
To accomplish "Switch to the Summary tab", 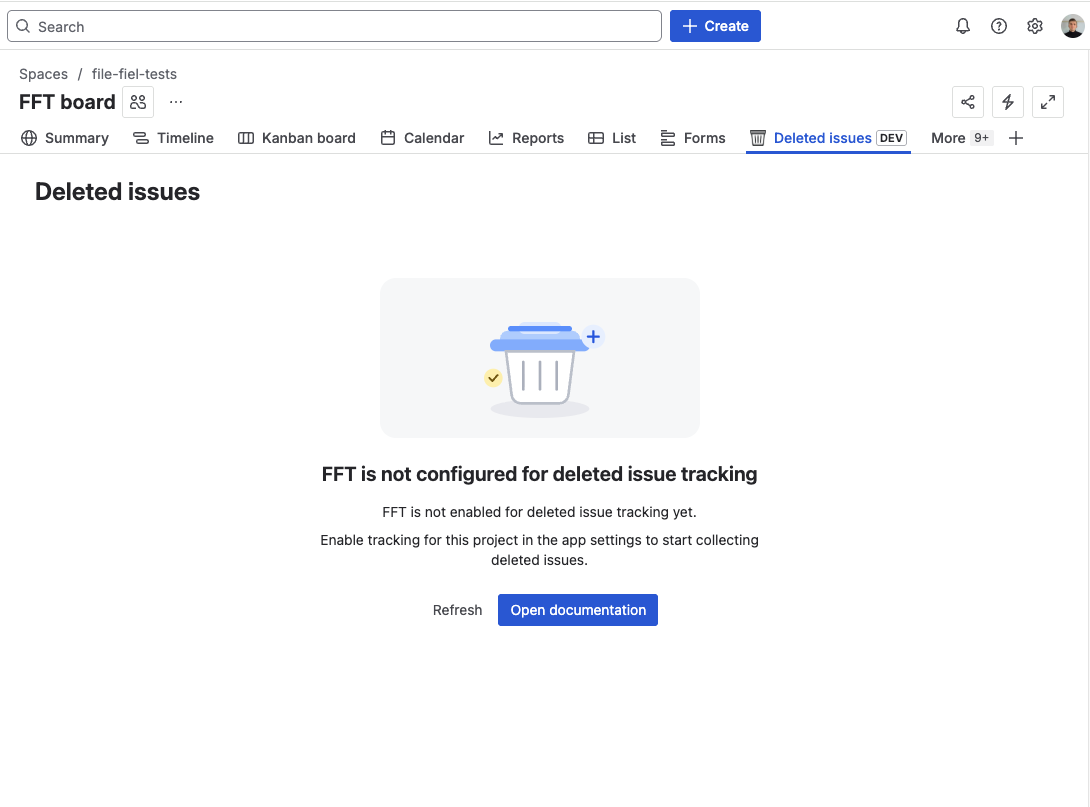I will click(x=65, y=138).
